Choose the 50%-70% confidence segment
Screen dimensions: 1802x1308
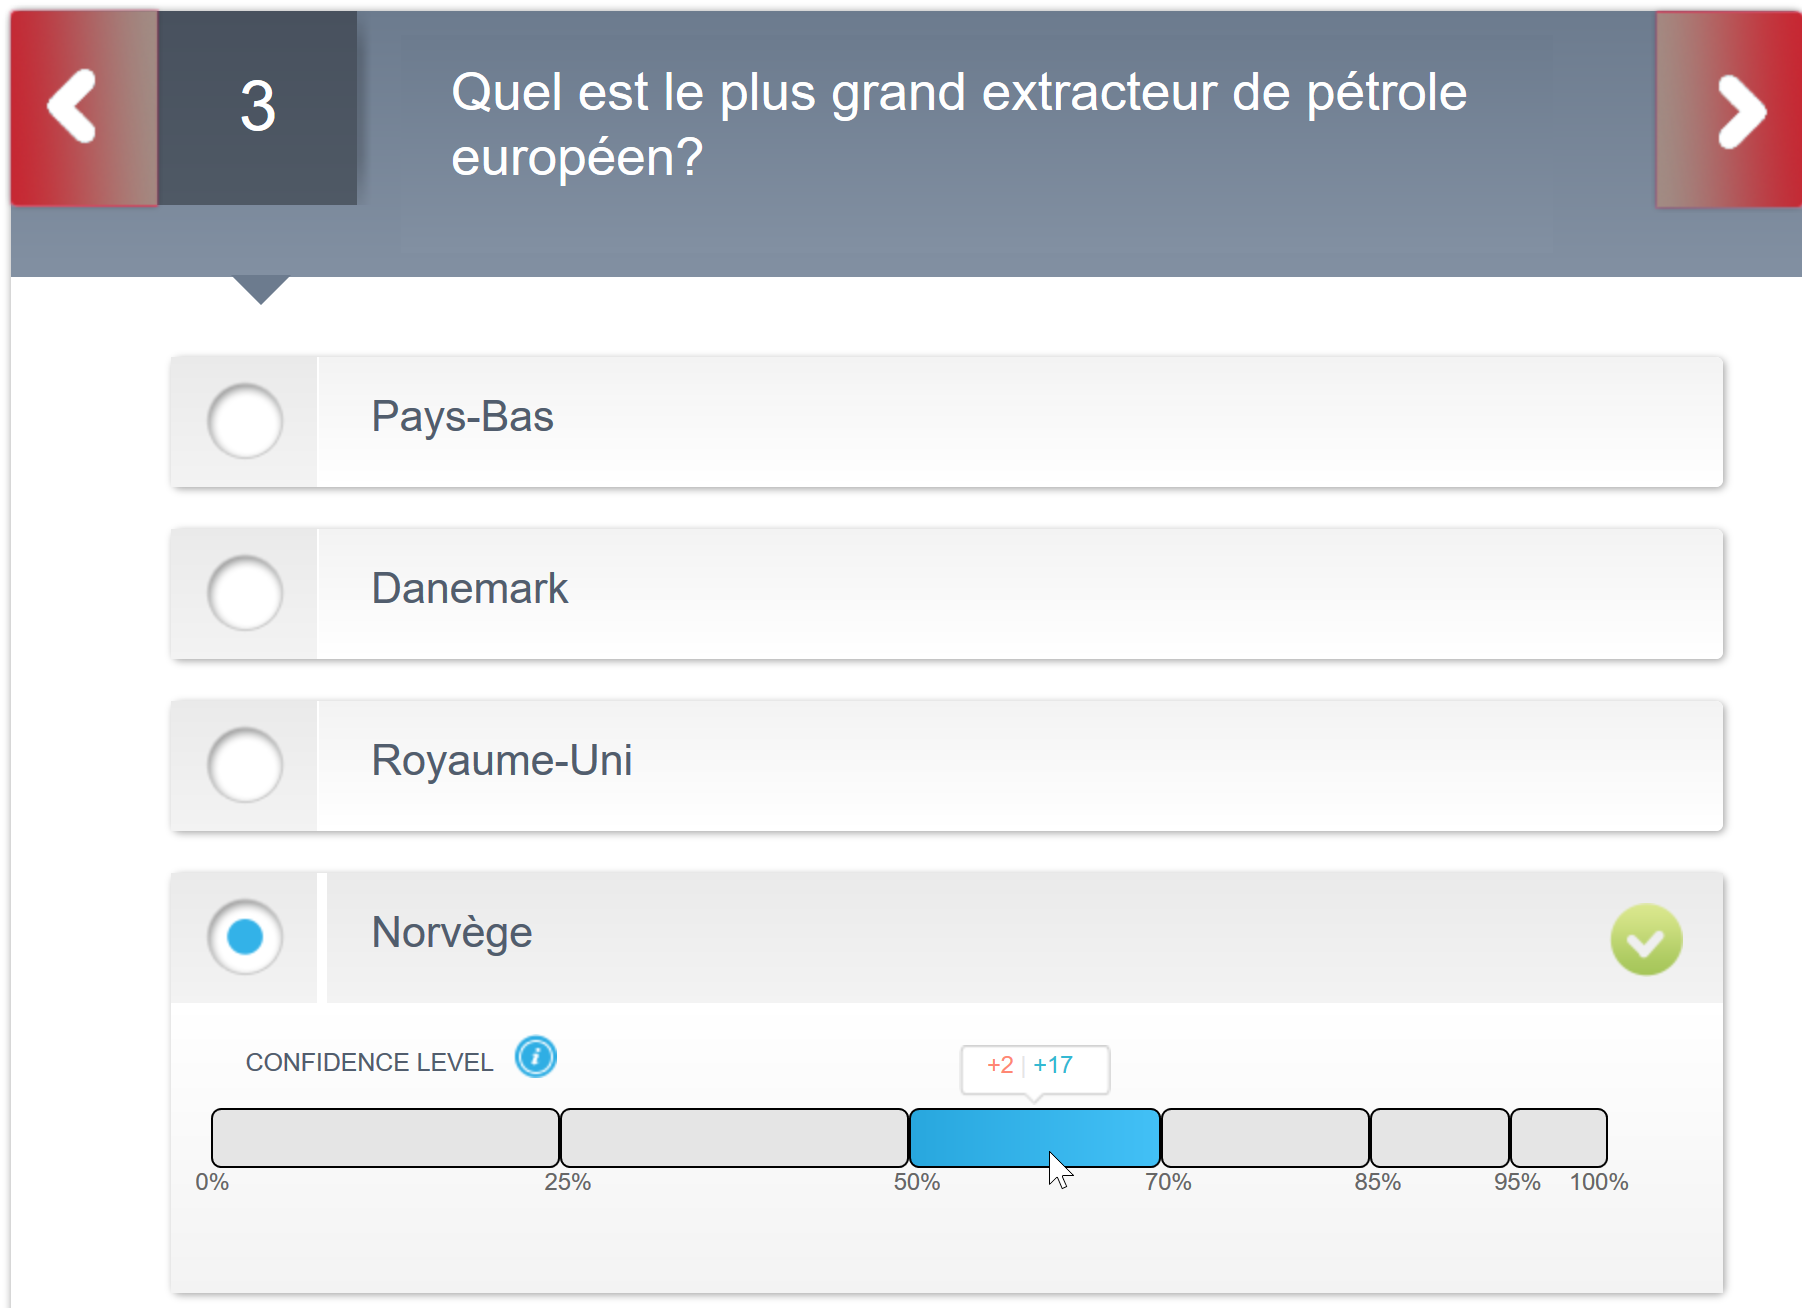point(1034,1138)
